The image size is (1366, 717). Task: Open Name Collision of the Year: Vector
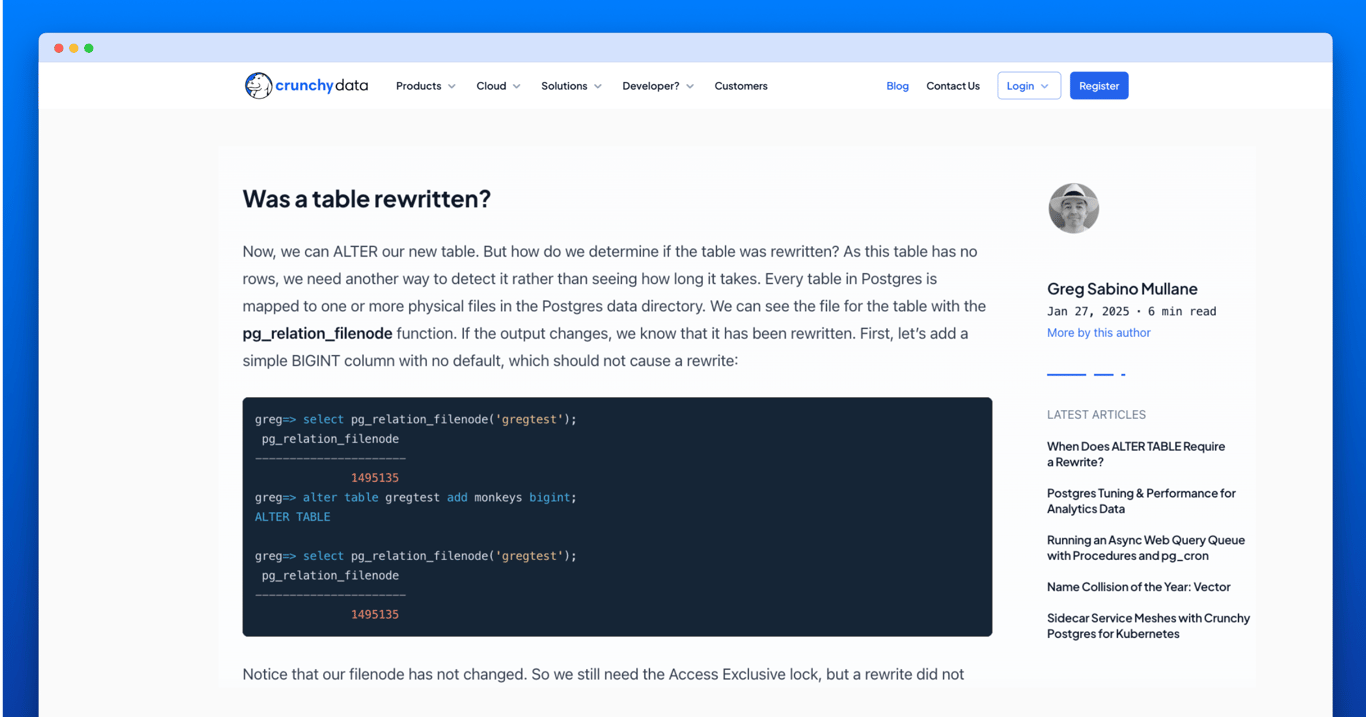click(x=1139, y=587)
